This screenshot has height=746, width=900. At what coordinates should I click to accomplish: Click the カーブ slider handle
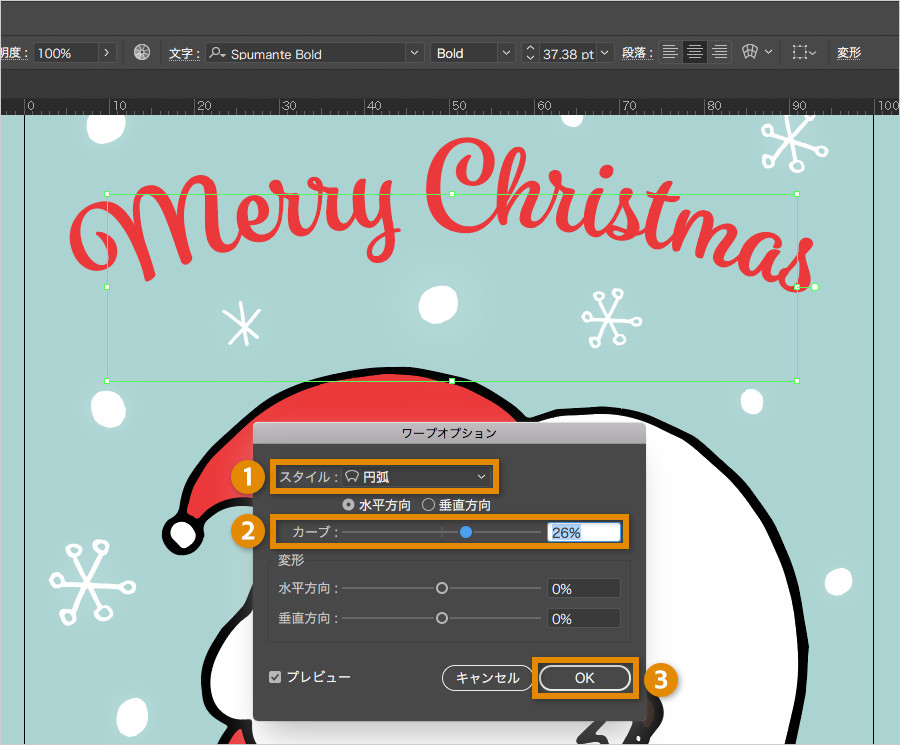click(x=466, y=532)
